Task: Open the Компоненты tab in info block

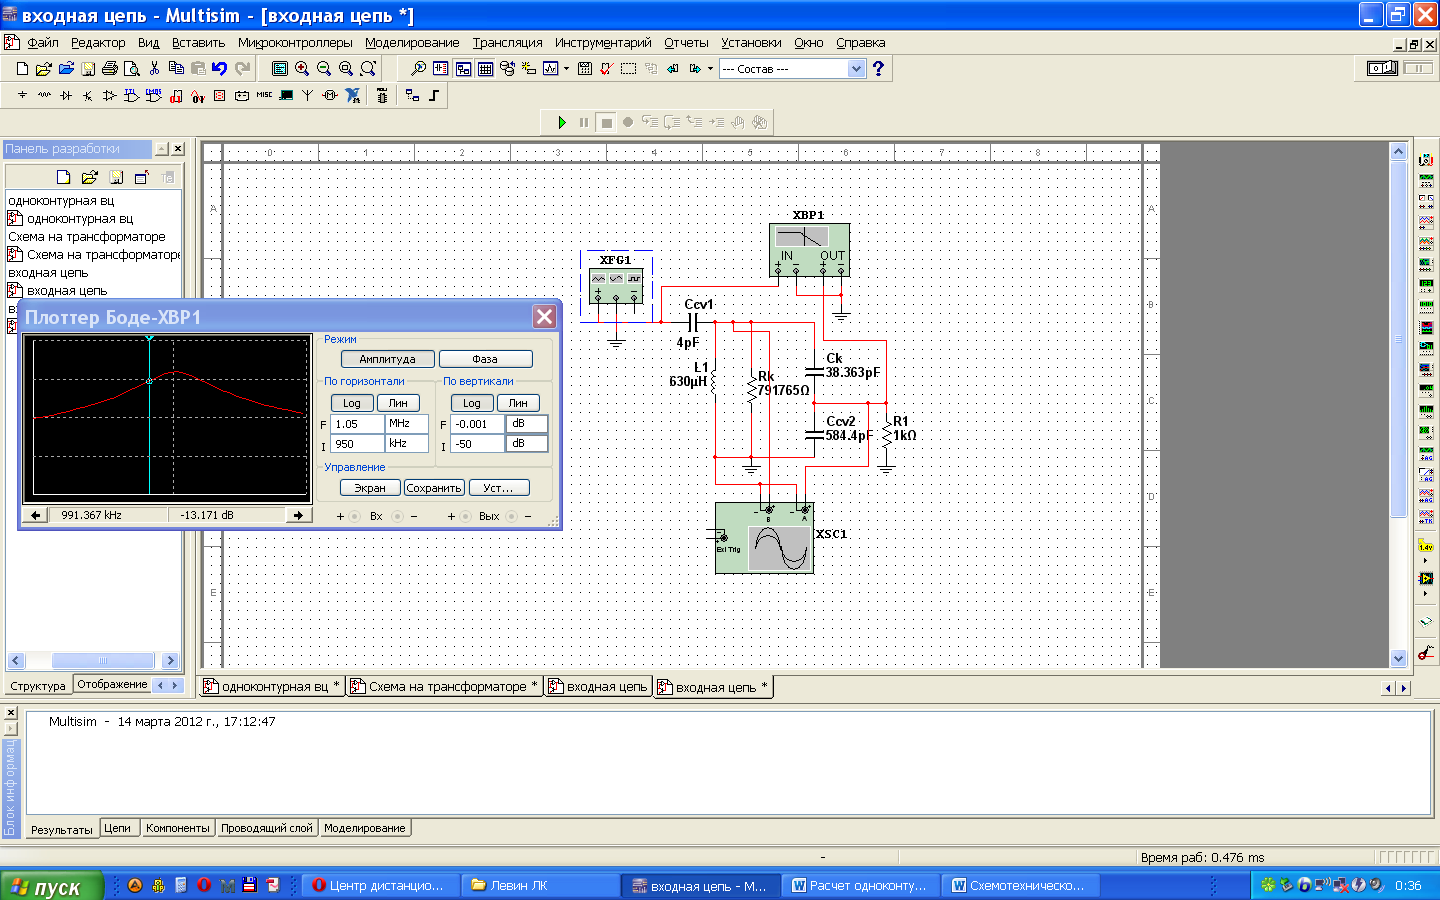Action: (177, 828)
